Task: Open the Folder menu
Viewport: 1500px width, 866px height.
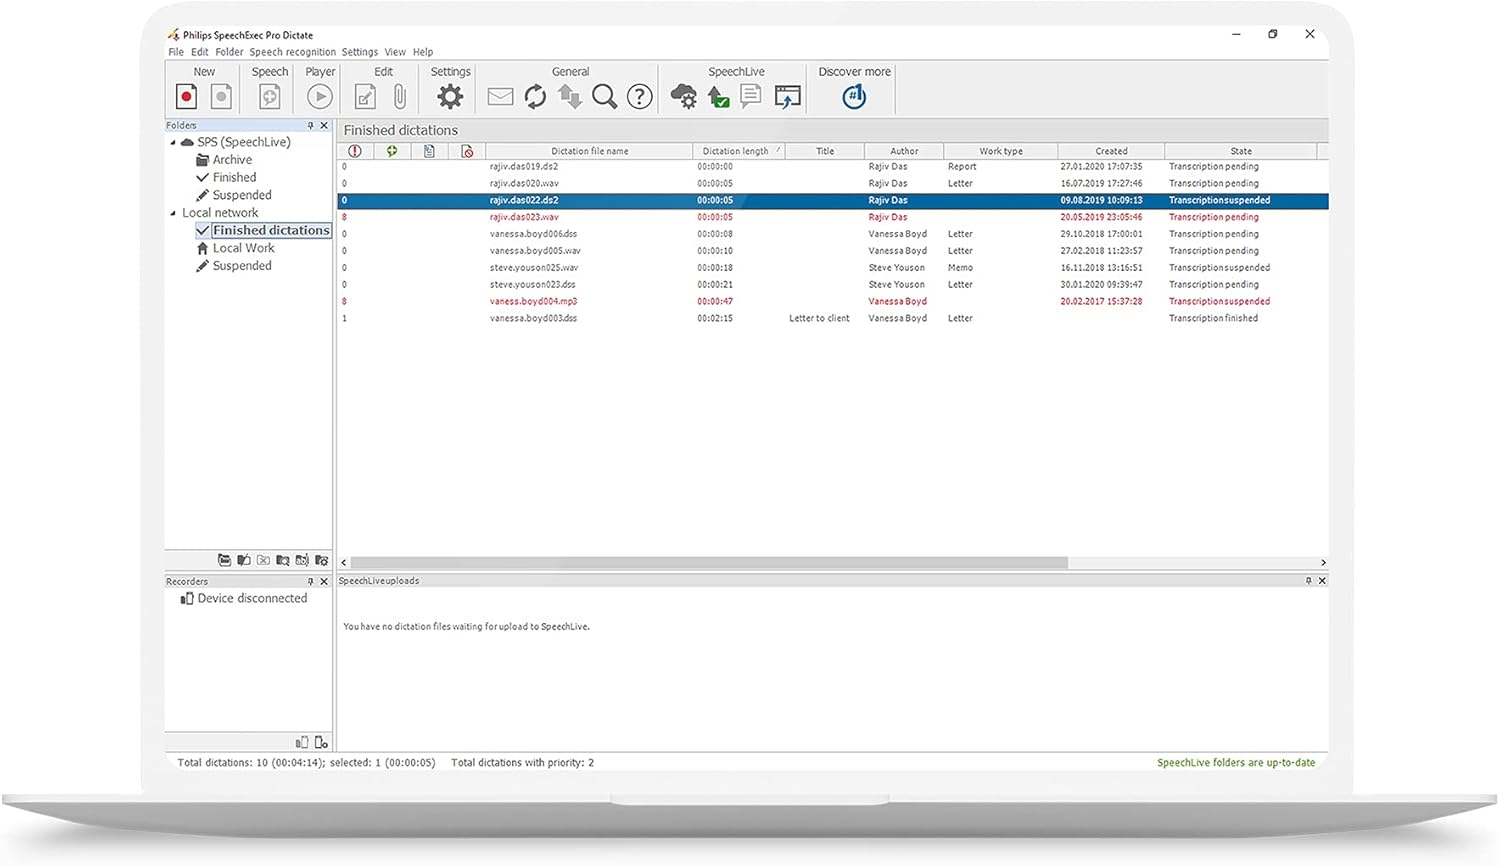Action: (x=229, y=52)
